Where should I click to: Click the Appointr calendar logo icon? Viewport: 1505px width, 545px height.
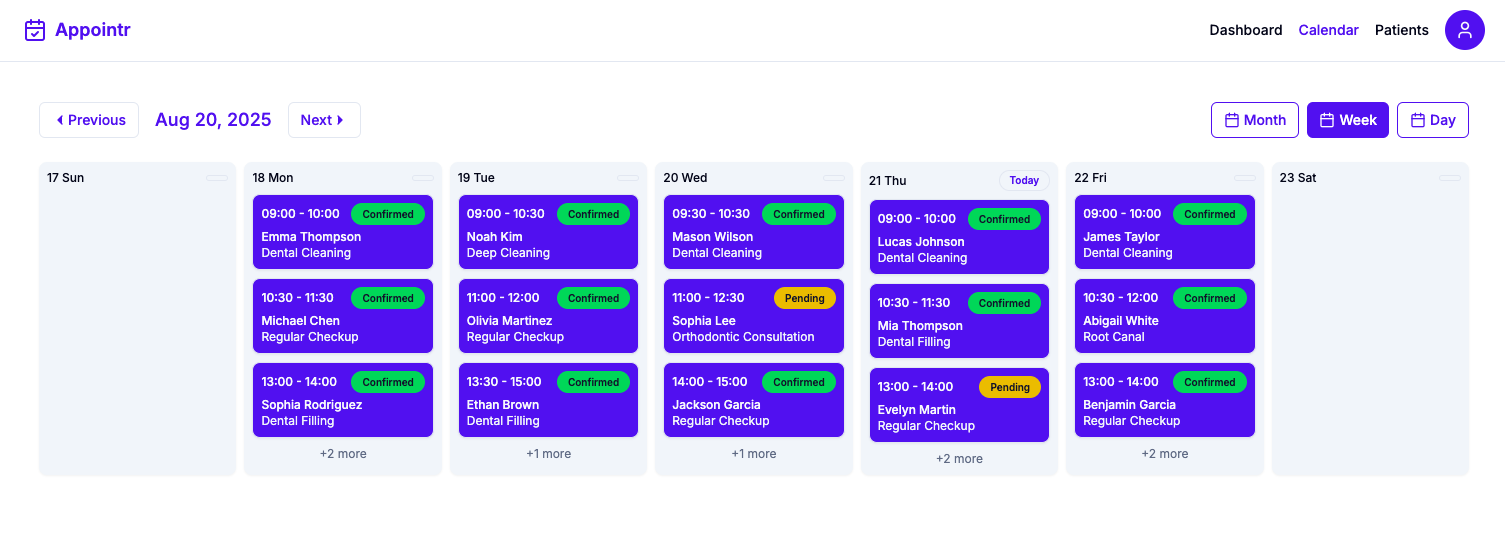click(x=35, y=30)
